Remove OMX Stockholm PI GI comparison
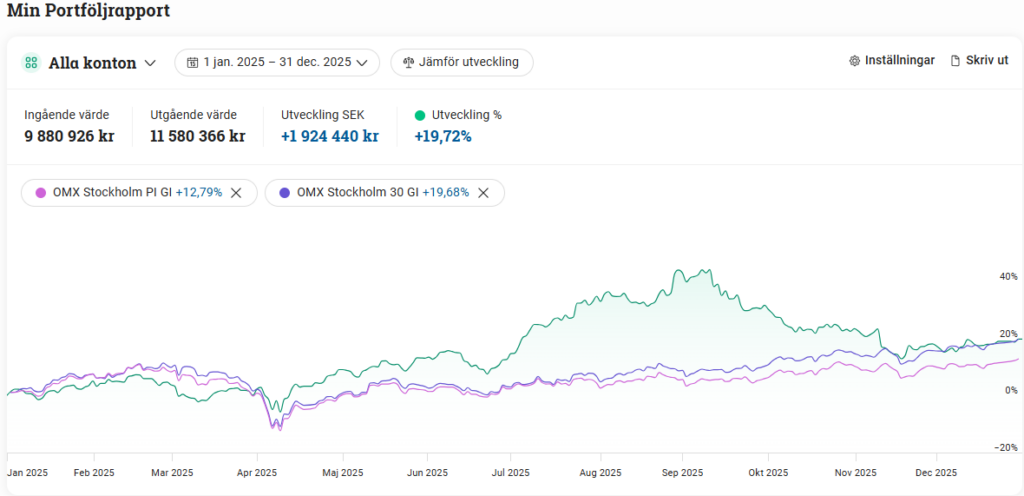 pos(236,193)
